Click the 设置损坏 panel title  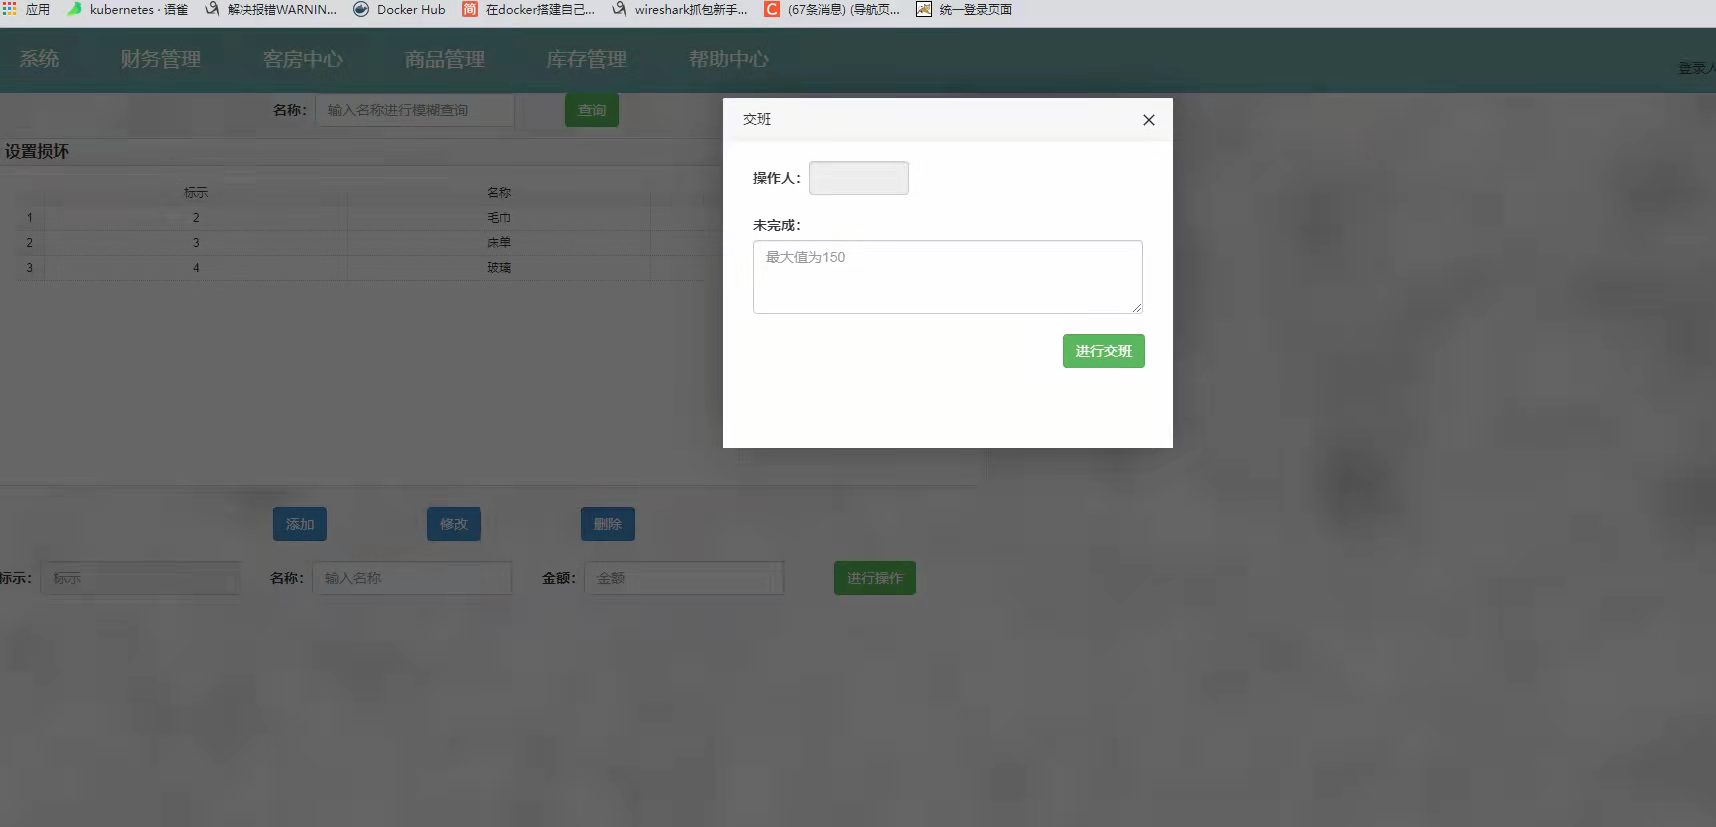point(37,151)
